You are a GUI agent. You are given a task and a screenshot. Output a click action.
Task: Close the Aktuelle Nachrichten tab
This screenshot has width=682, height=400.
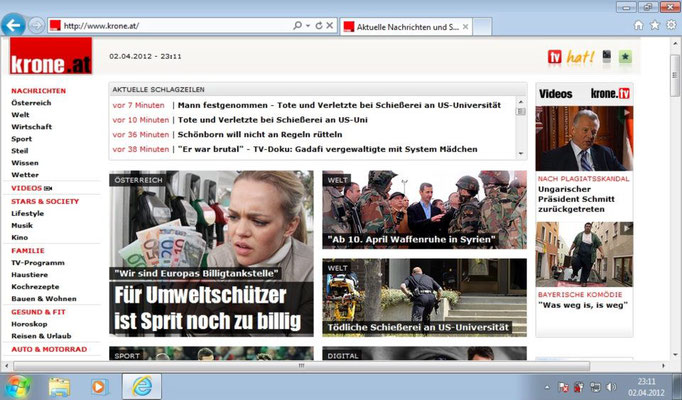click(x=465, y=27)
